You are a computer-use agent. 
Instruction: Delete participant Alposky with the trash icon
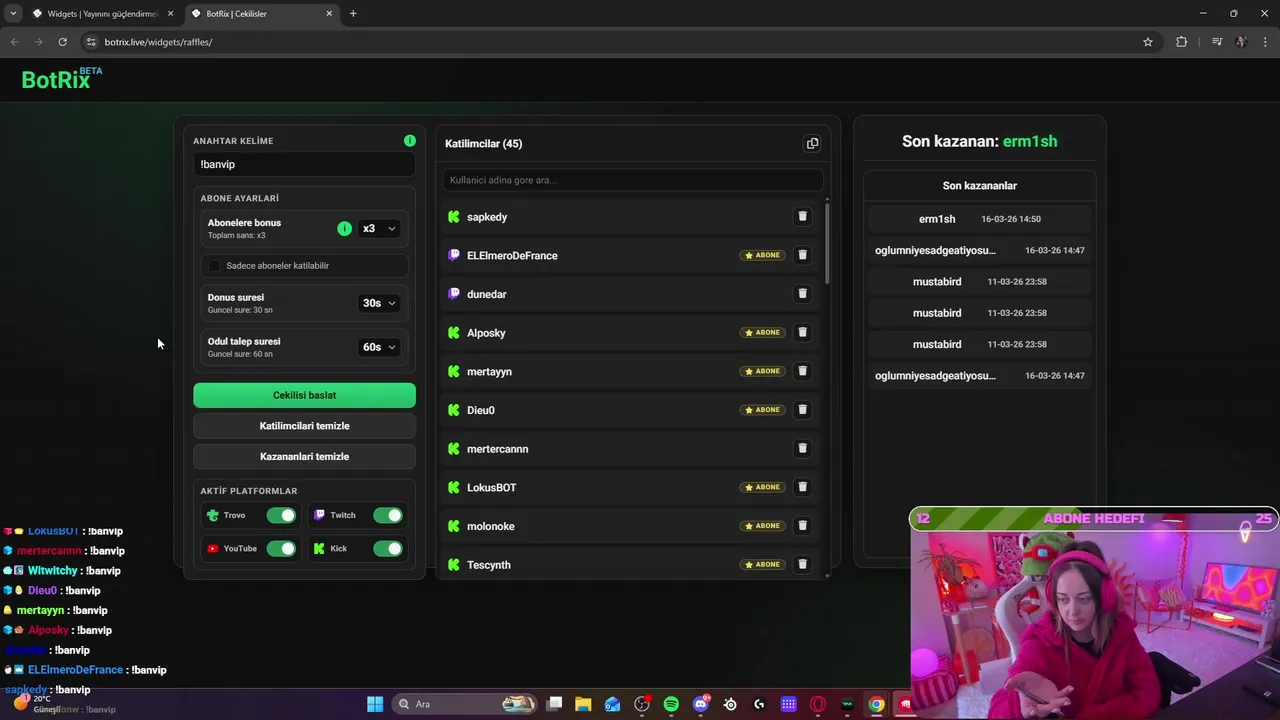(802, 333)
